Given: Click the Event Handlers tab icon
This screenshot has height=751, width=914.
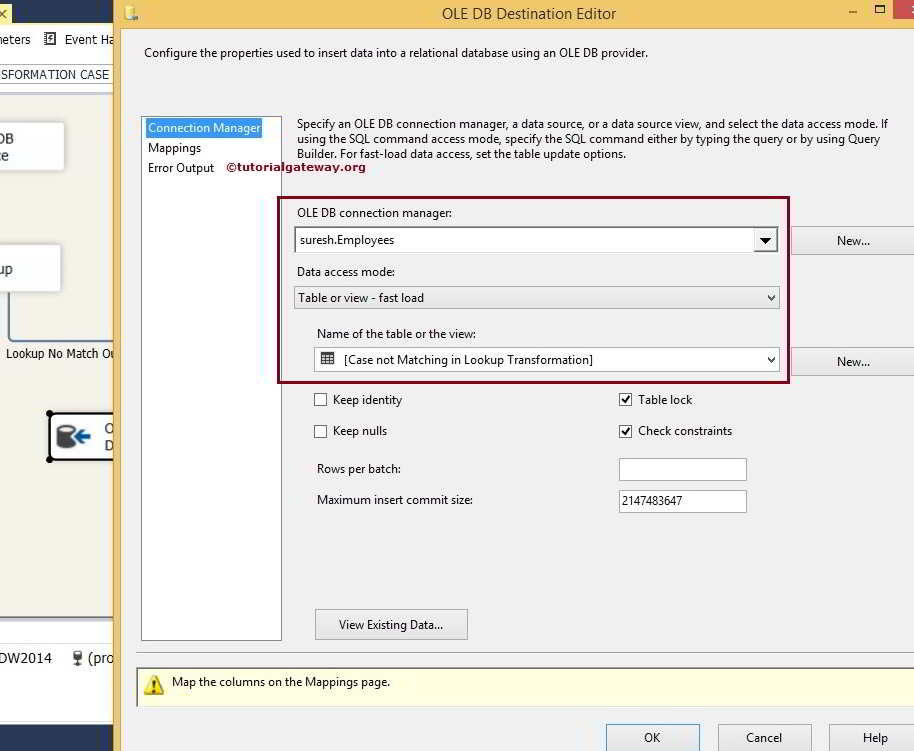Looking at the screenshot, I should click(48, 39).
